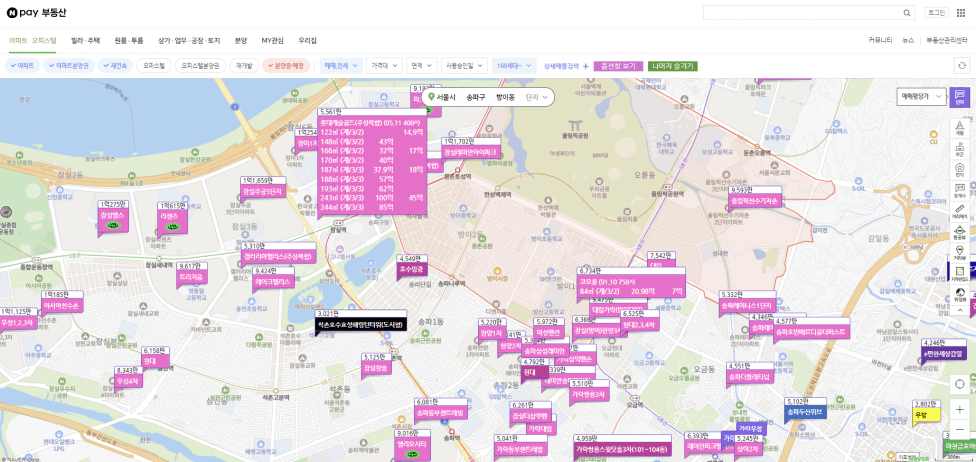Enable the 오피스텔 property type filter
The height and width of the screenshot is (462, 976).
[153, 65]
